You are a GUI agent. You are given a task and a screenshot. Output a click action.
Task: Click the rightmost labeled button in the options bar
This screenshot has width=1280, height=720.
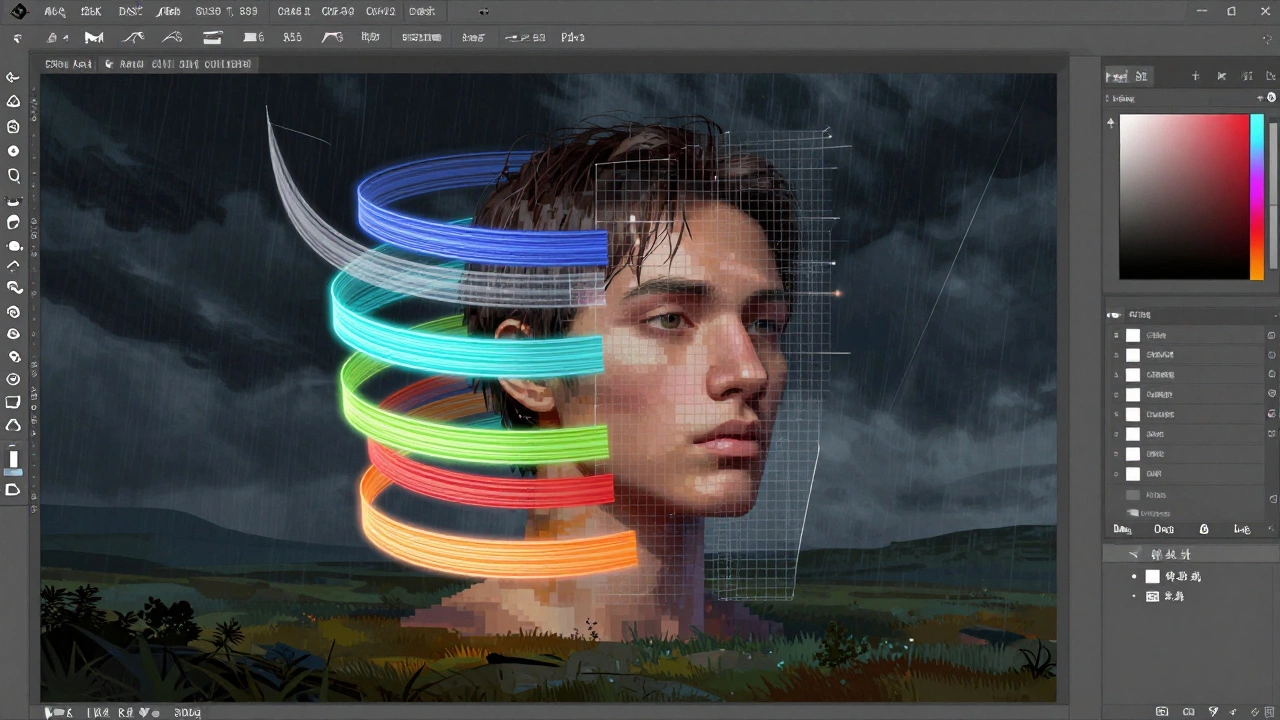[572, 37]
